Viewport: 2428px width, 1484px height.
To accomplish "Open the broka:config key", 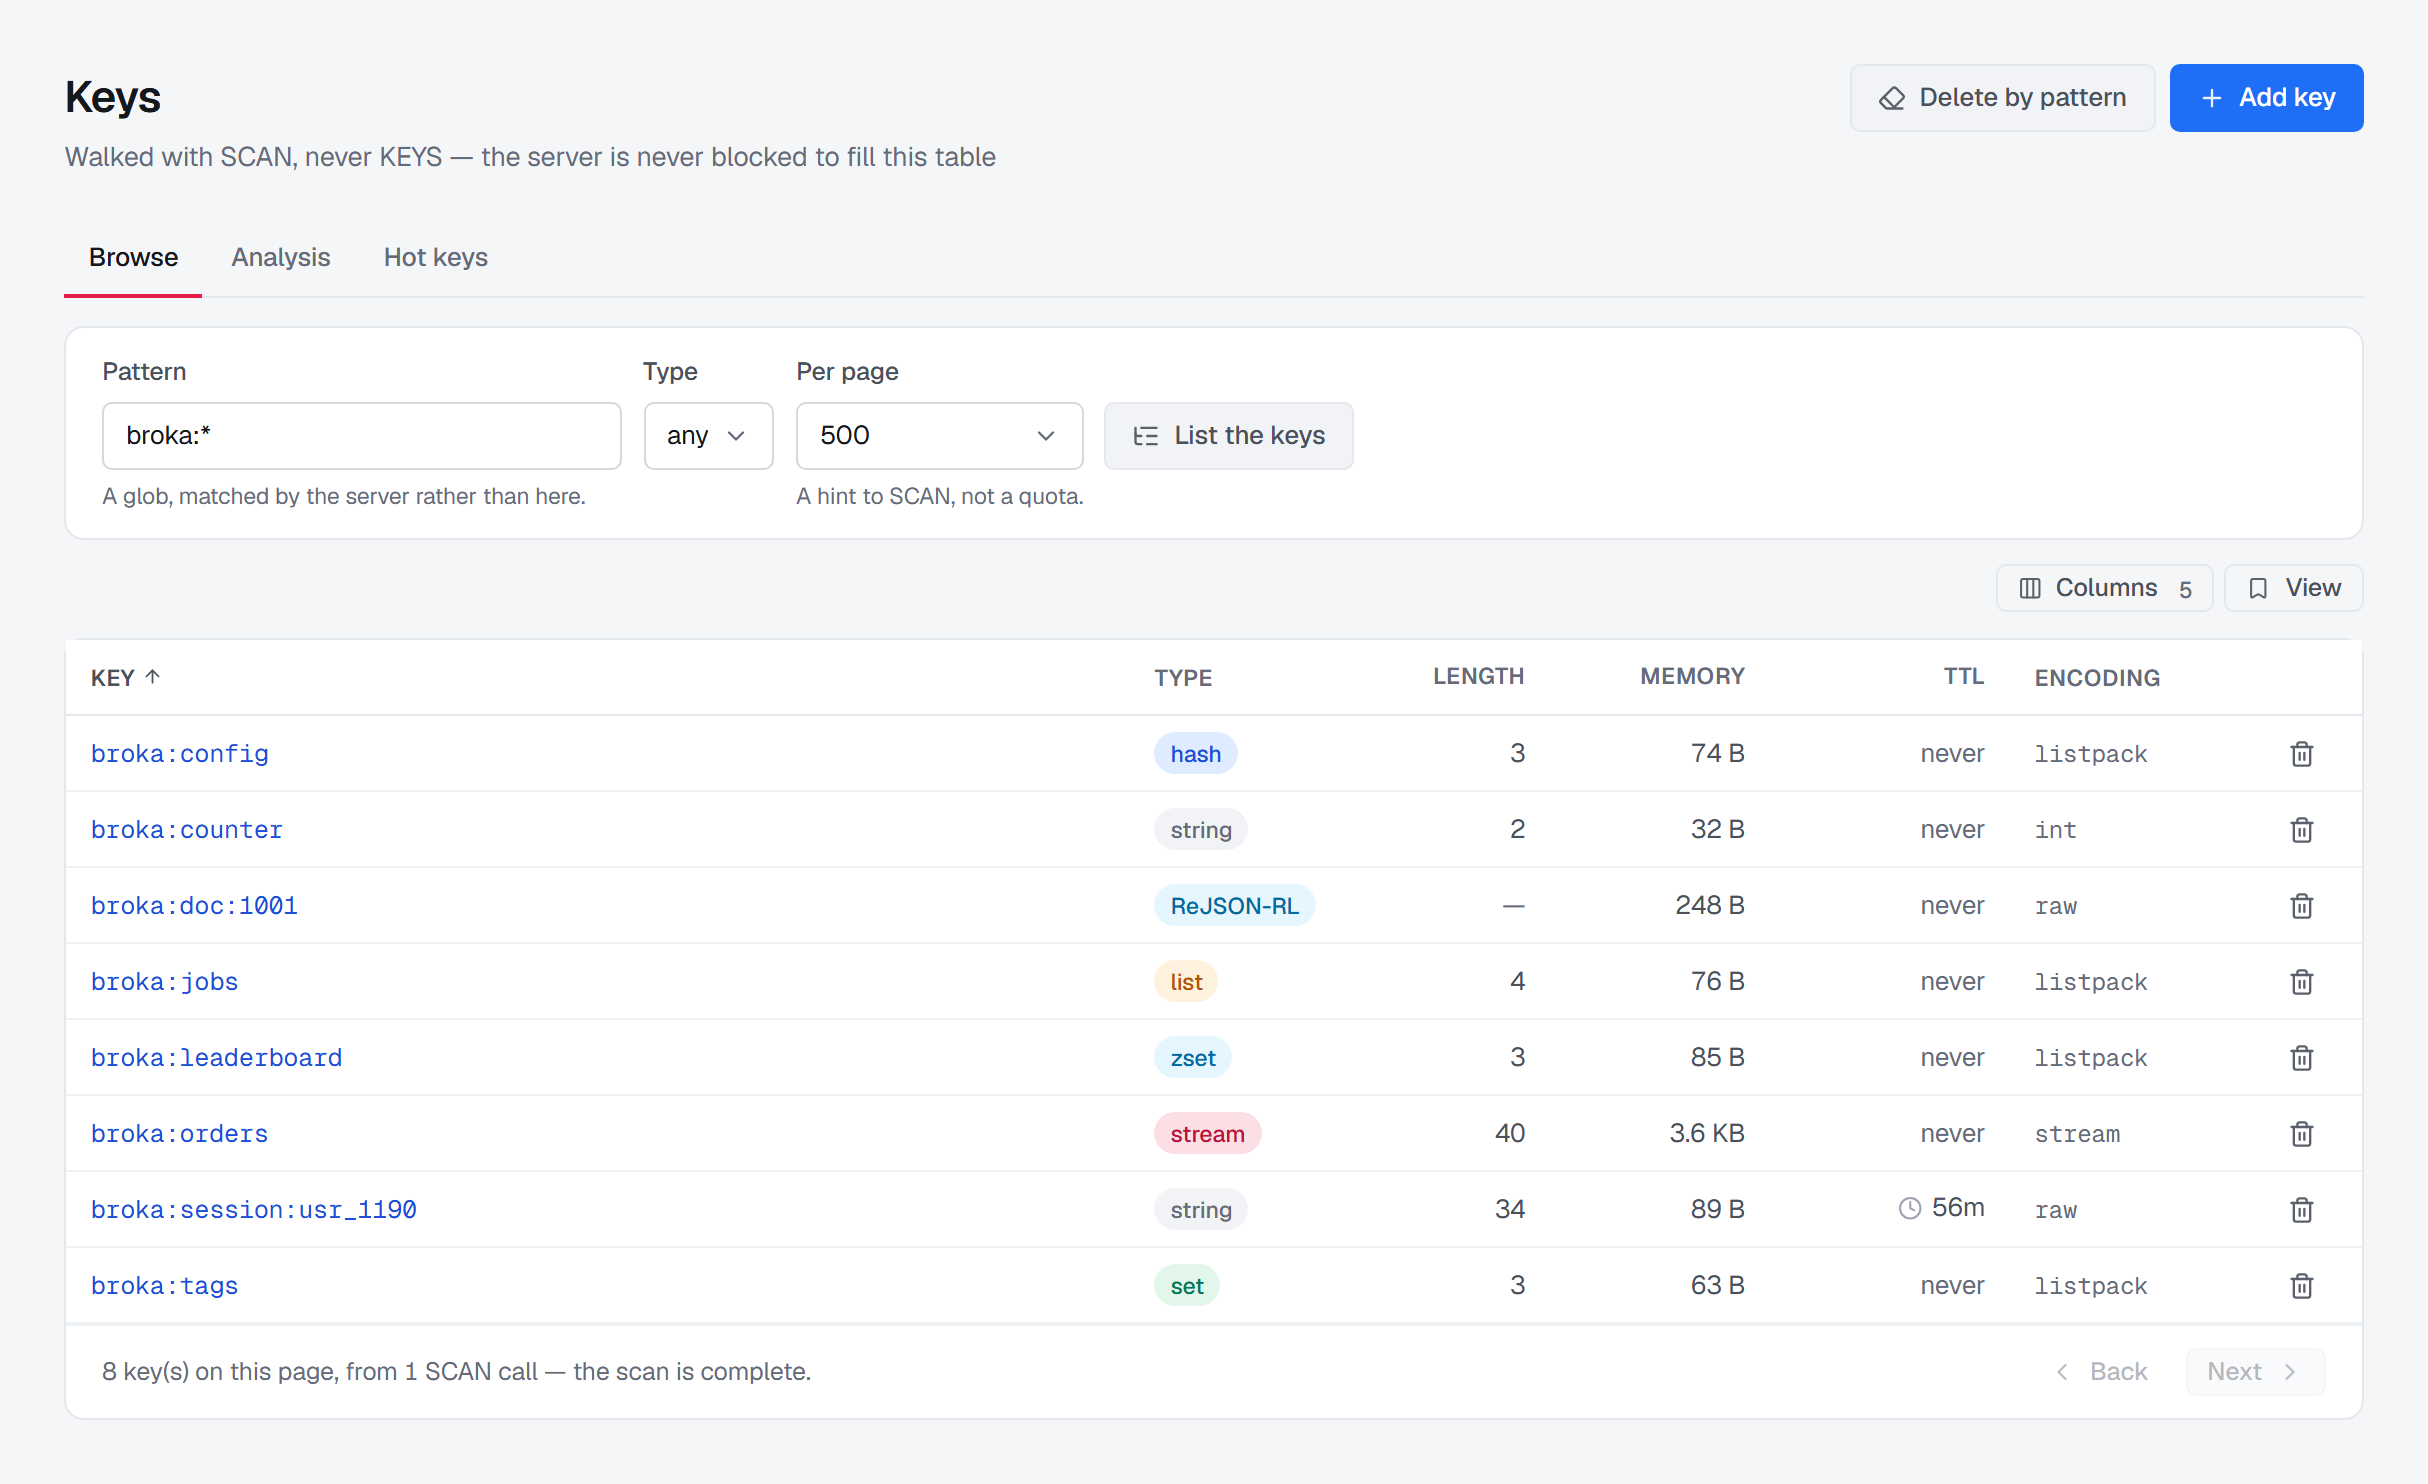I will [x=180, y=754].
